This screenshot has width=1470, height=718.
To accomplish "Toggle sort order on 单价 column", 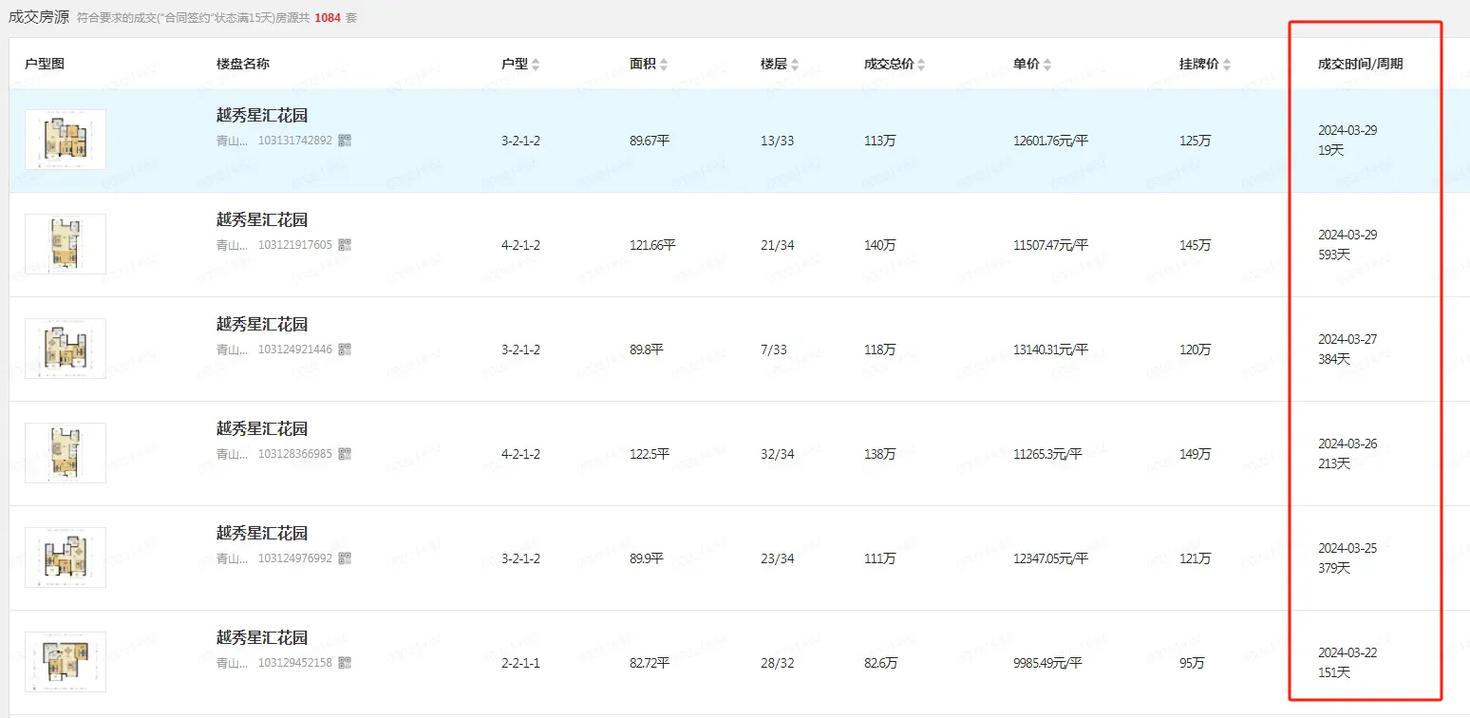I will [1047, 65].
